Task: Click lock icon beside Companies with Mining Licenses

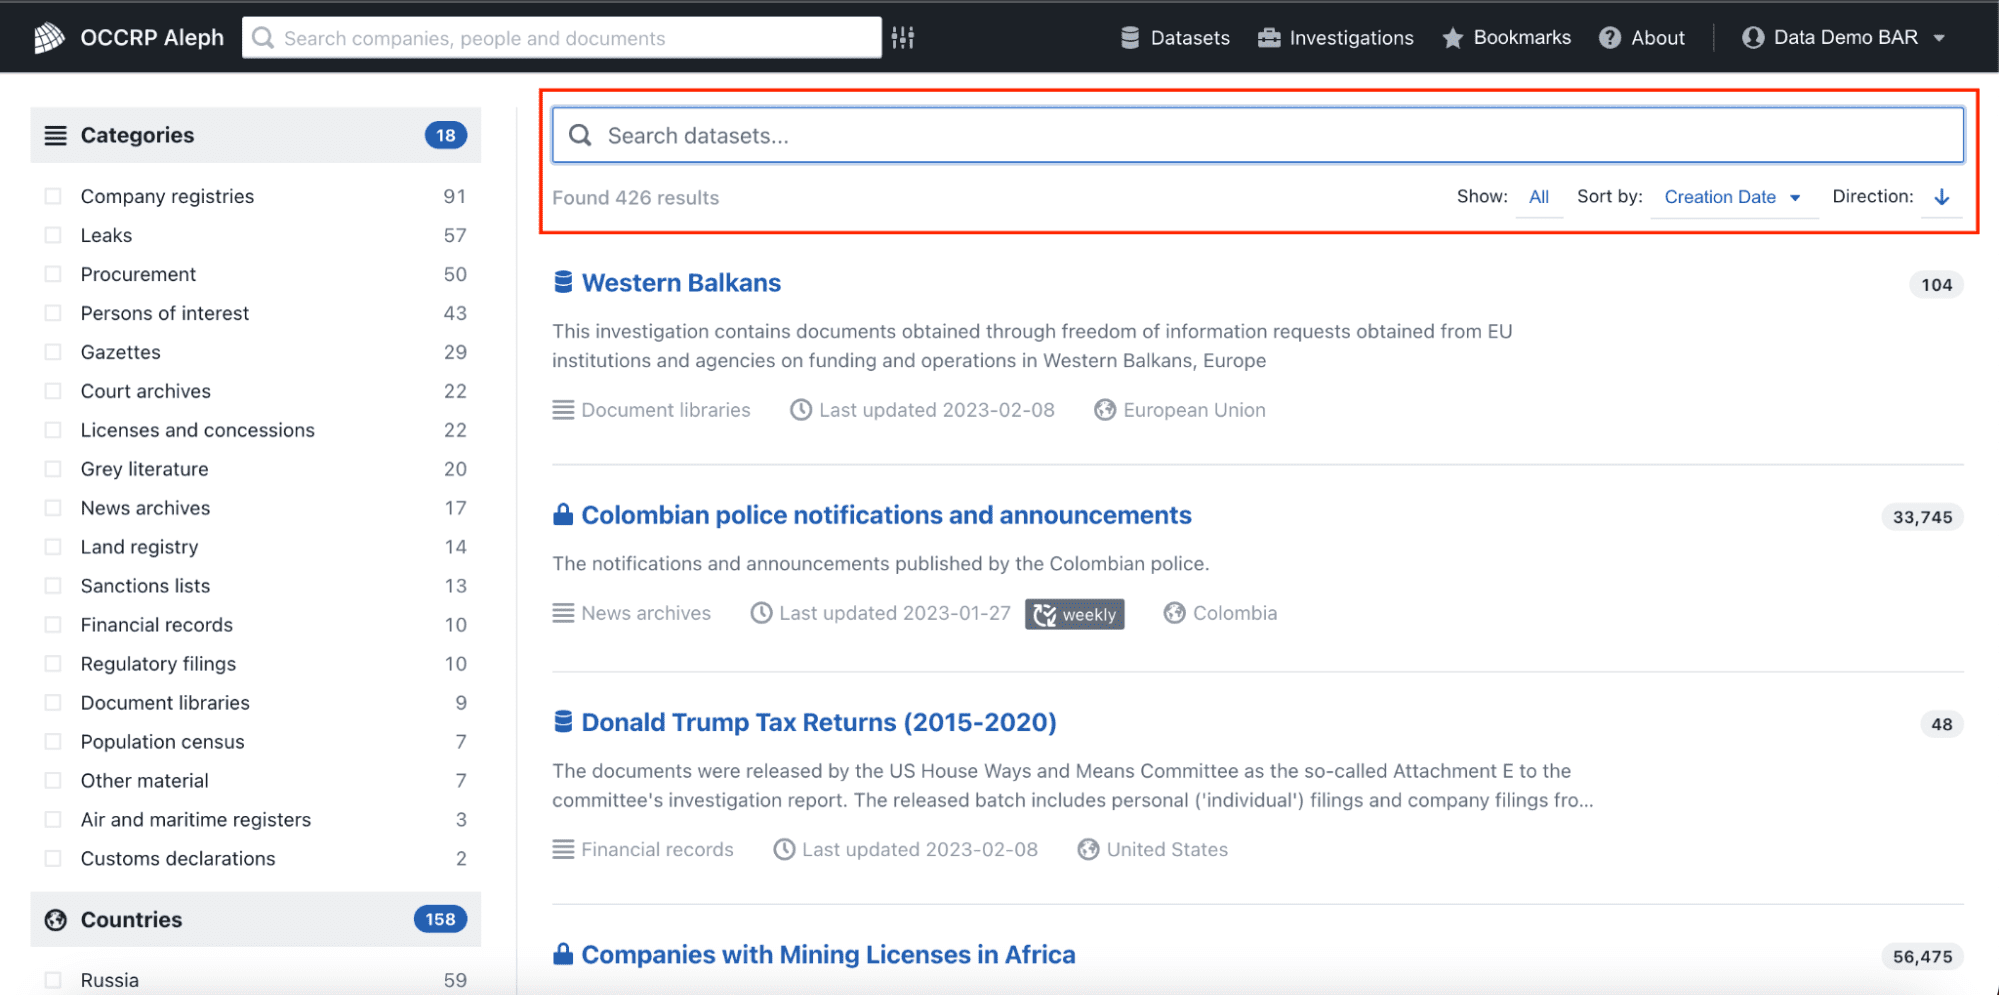Action: [563, 954]
